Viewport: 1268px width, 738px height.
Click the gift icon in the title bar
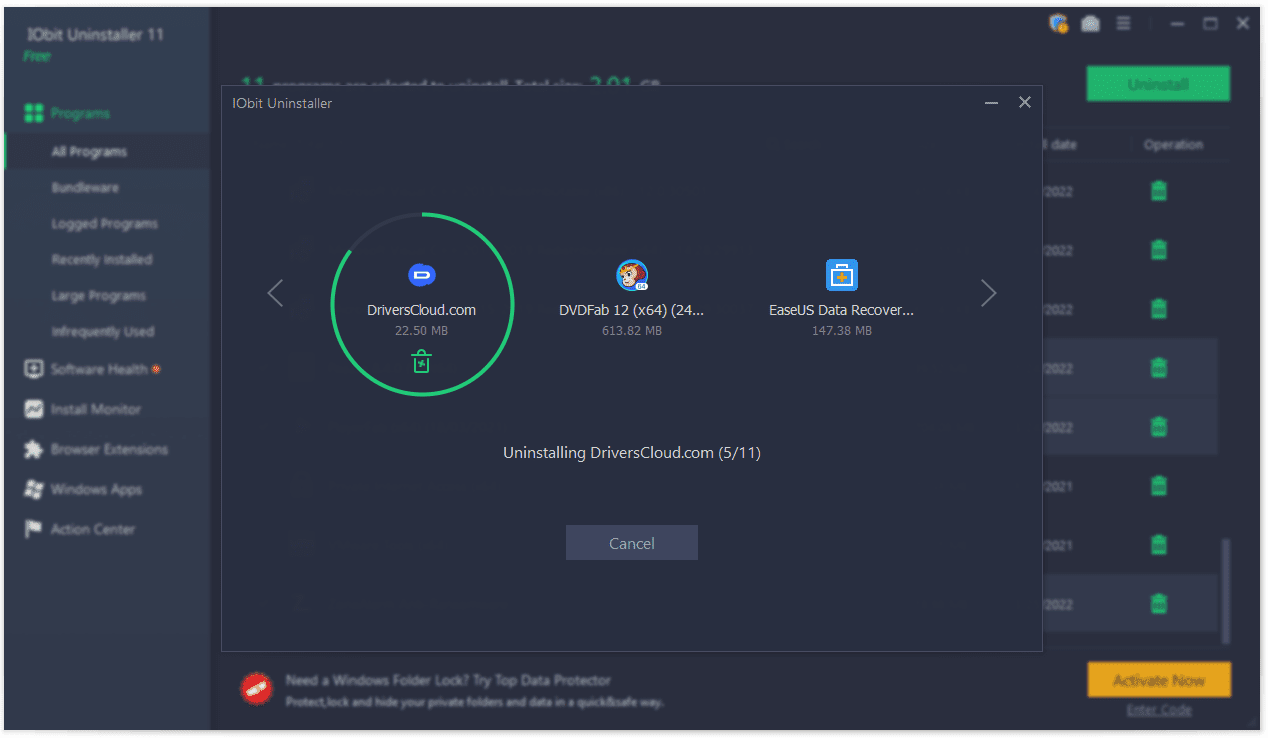click(x=1058, y=22)
